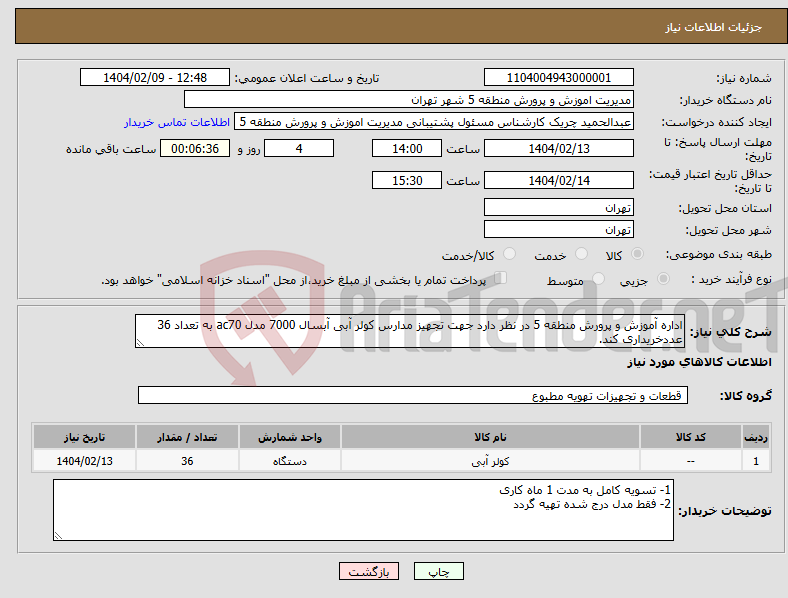This screenshot has height=598, width=788.
Task: Click the remaining days field showing 4
Action: pyautogui.click(x=299, y=148)
